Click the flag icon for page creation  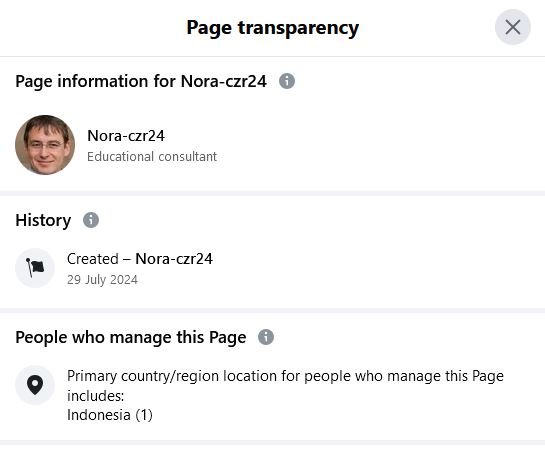click(35, 268)
